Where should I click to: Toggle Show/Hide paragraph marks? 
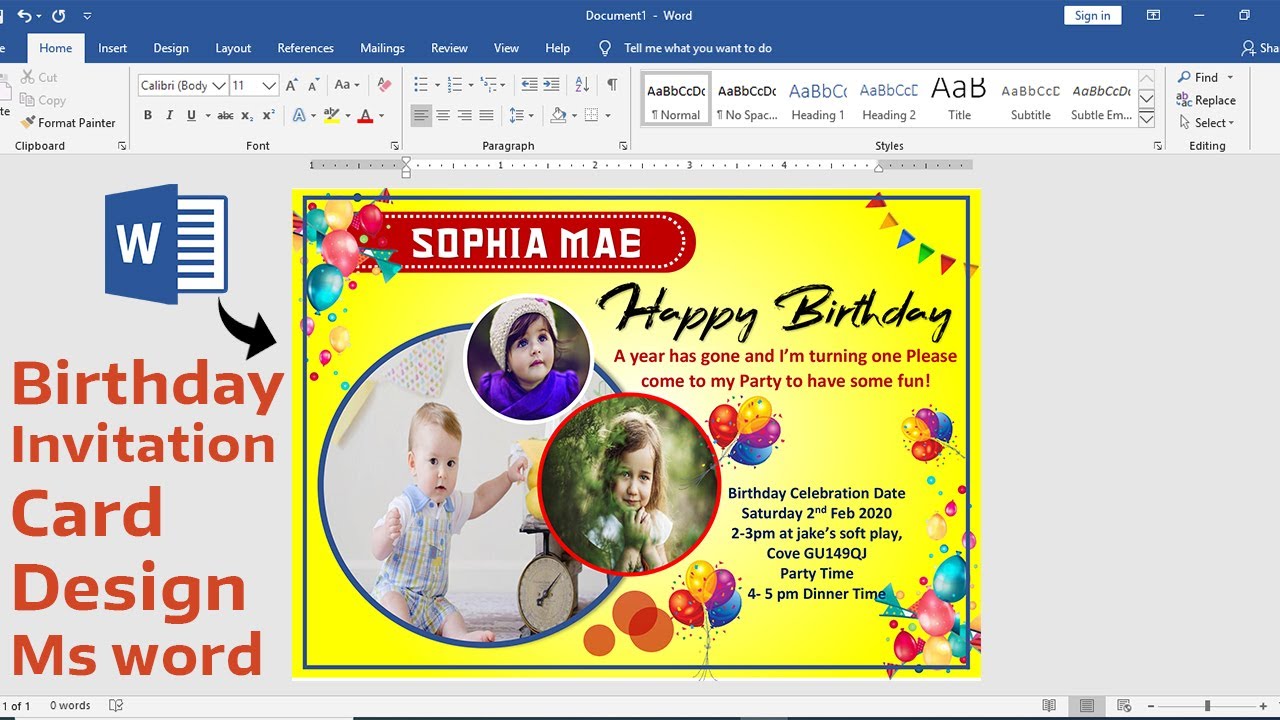click(x=612, y=85)
